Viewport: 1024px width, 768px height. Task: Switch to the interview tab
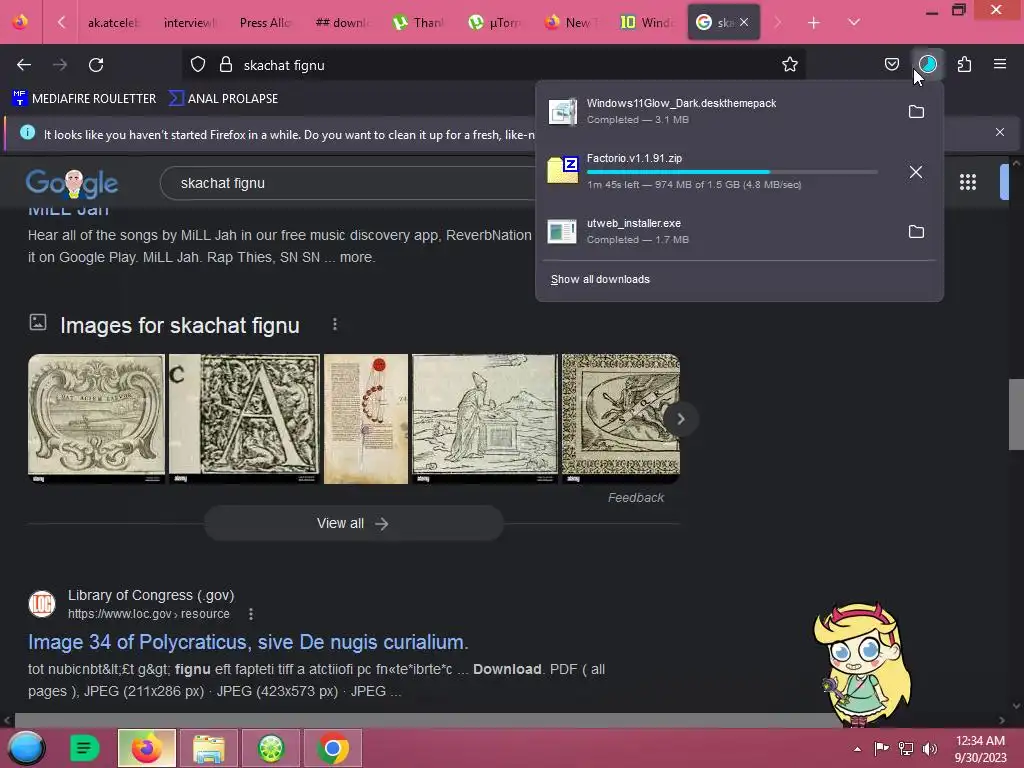[x=189, y=23]
